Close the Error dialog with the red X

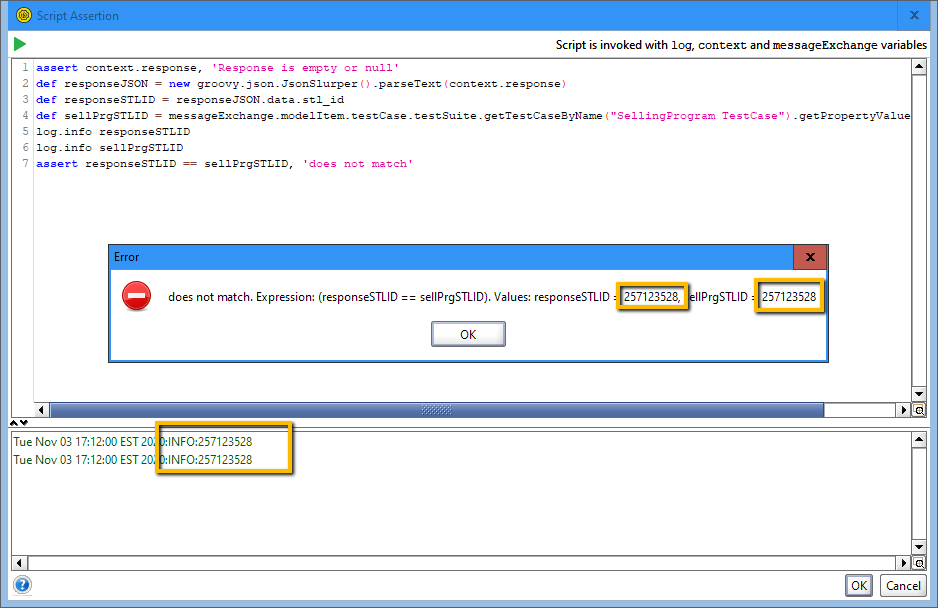pos(810,257)
